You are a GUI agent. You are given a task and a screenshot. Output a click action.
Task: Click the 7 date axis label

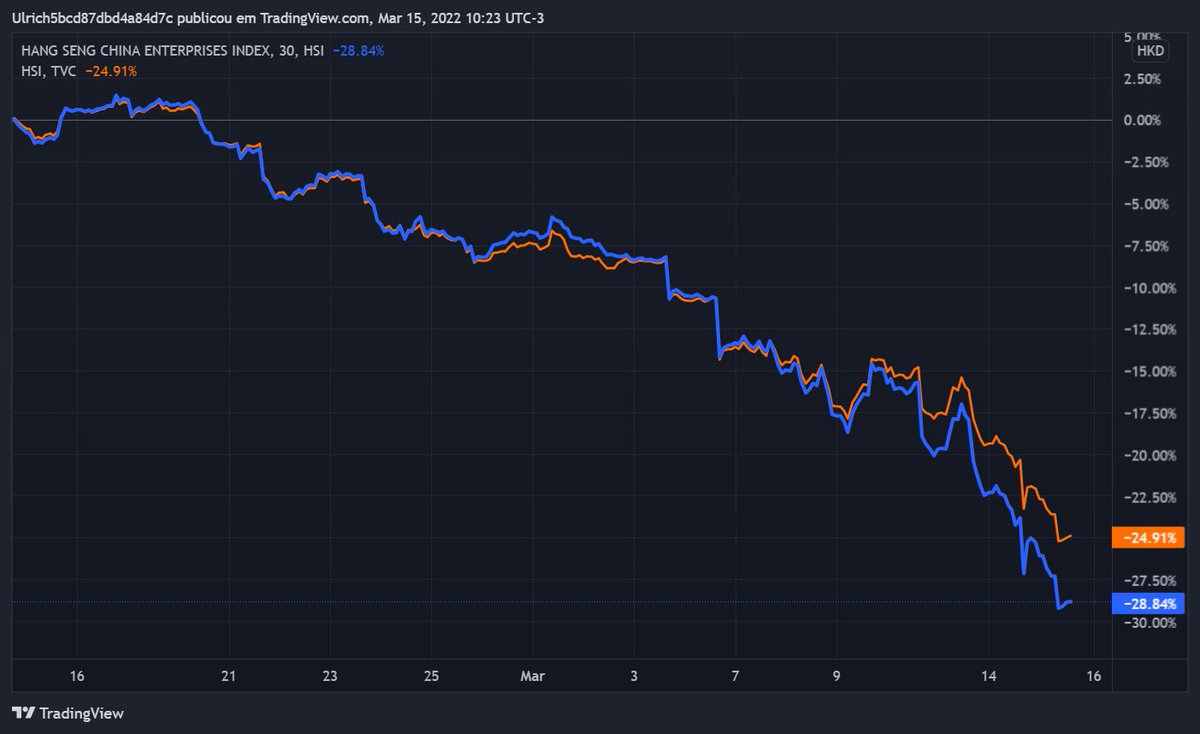tap(735, 677)
